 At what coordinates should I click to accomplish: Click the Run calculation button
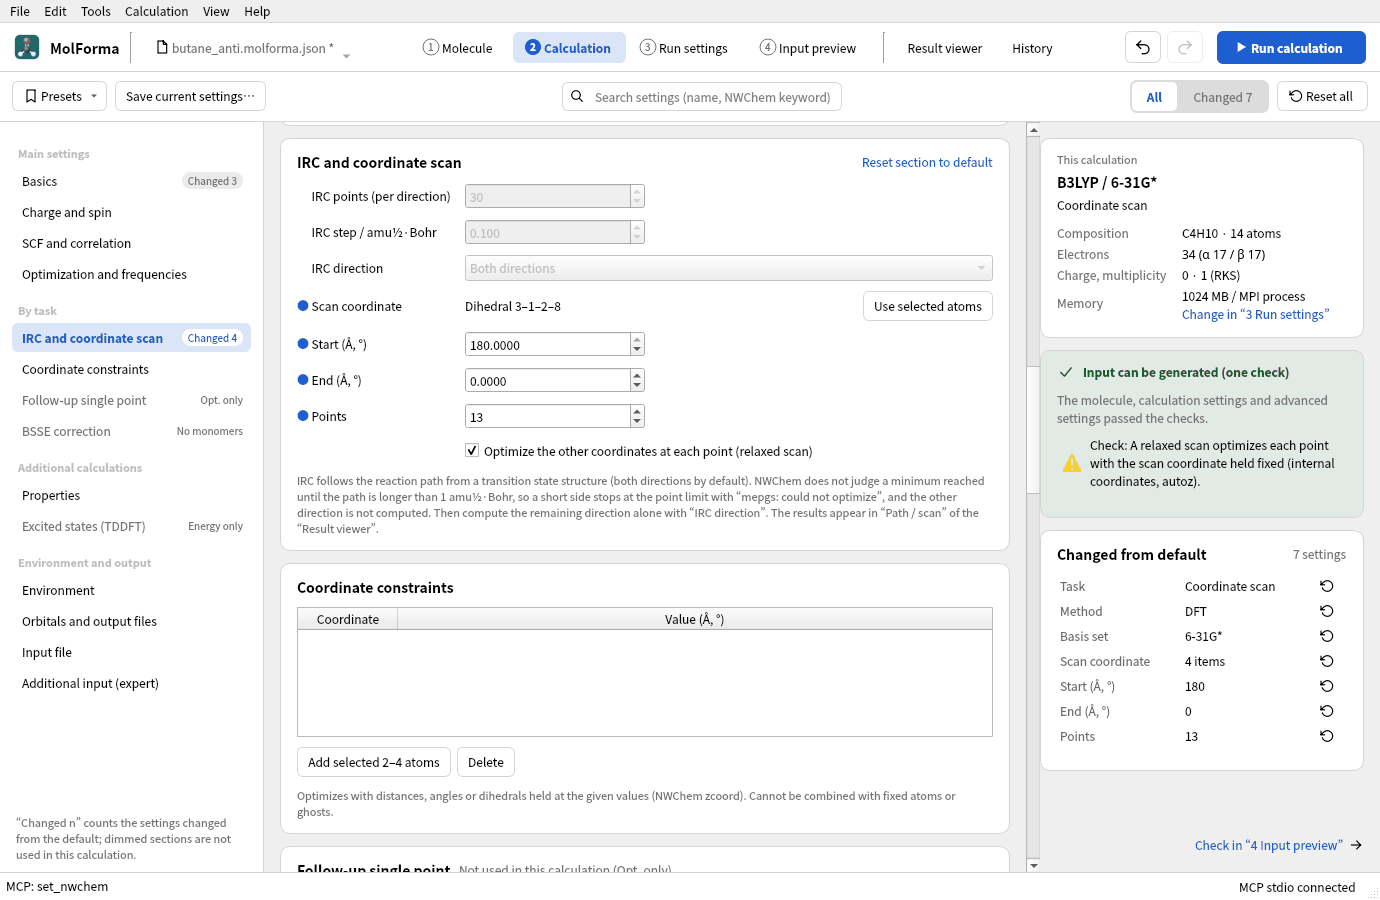click(1291, 48)
